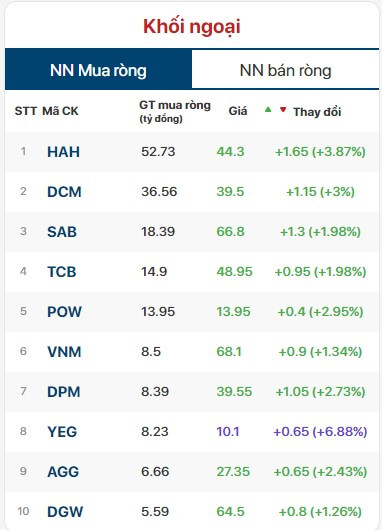Select the TCB ticker symbol

pos(62,272)
